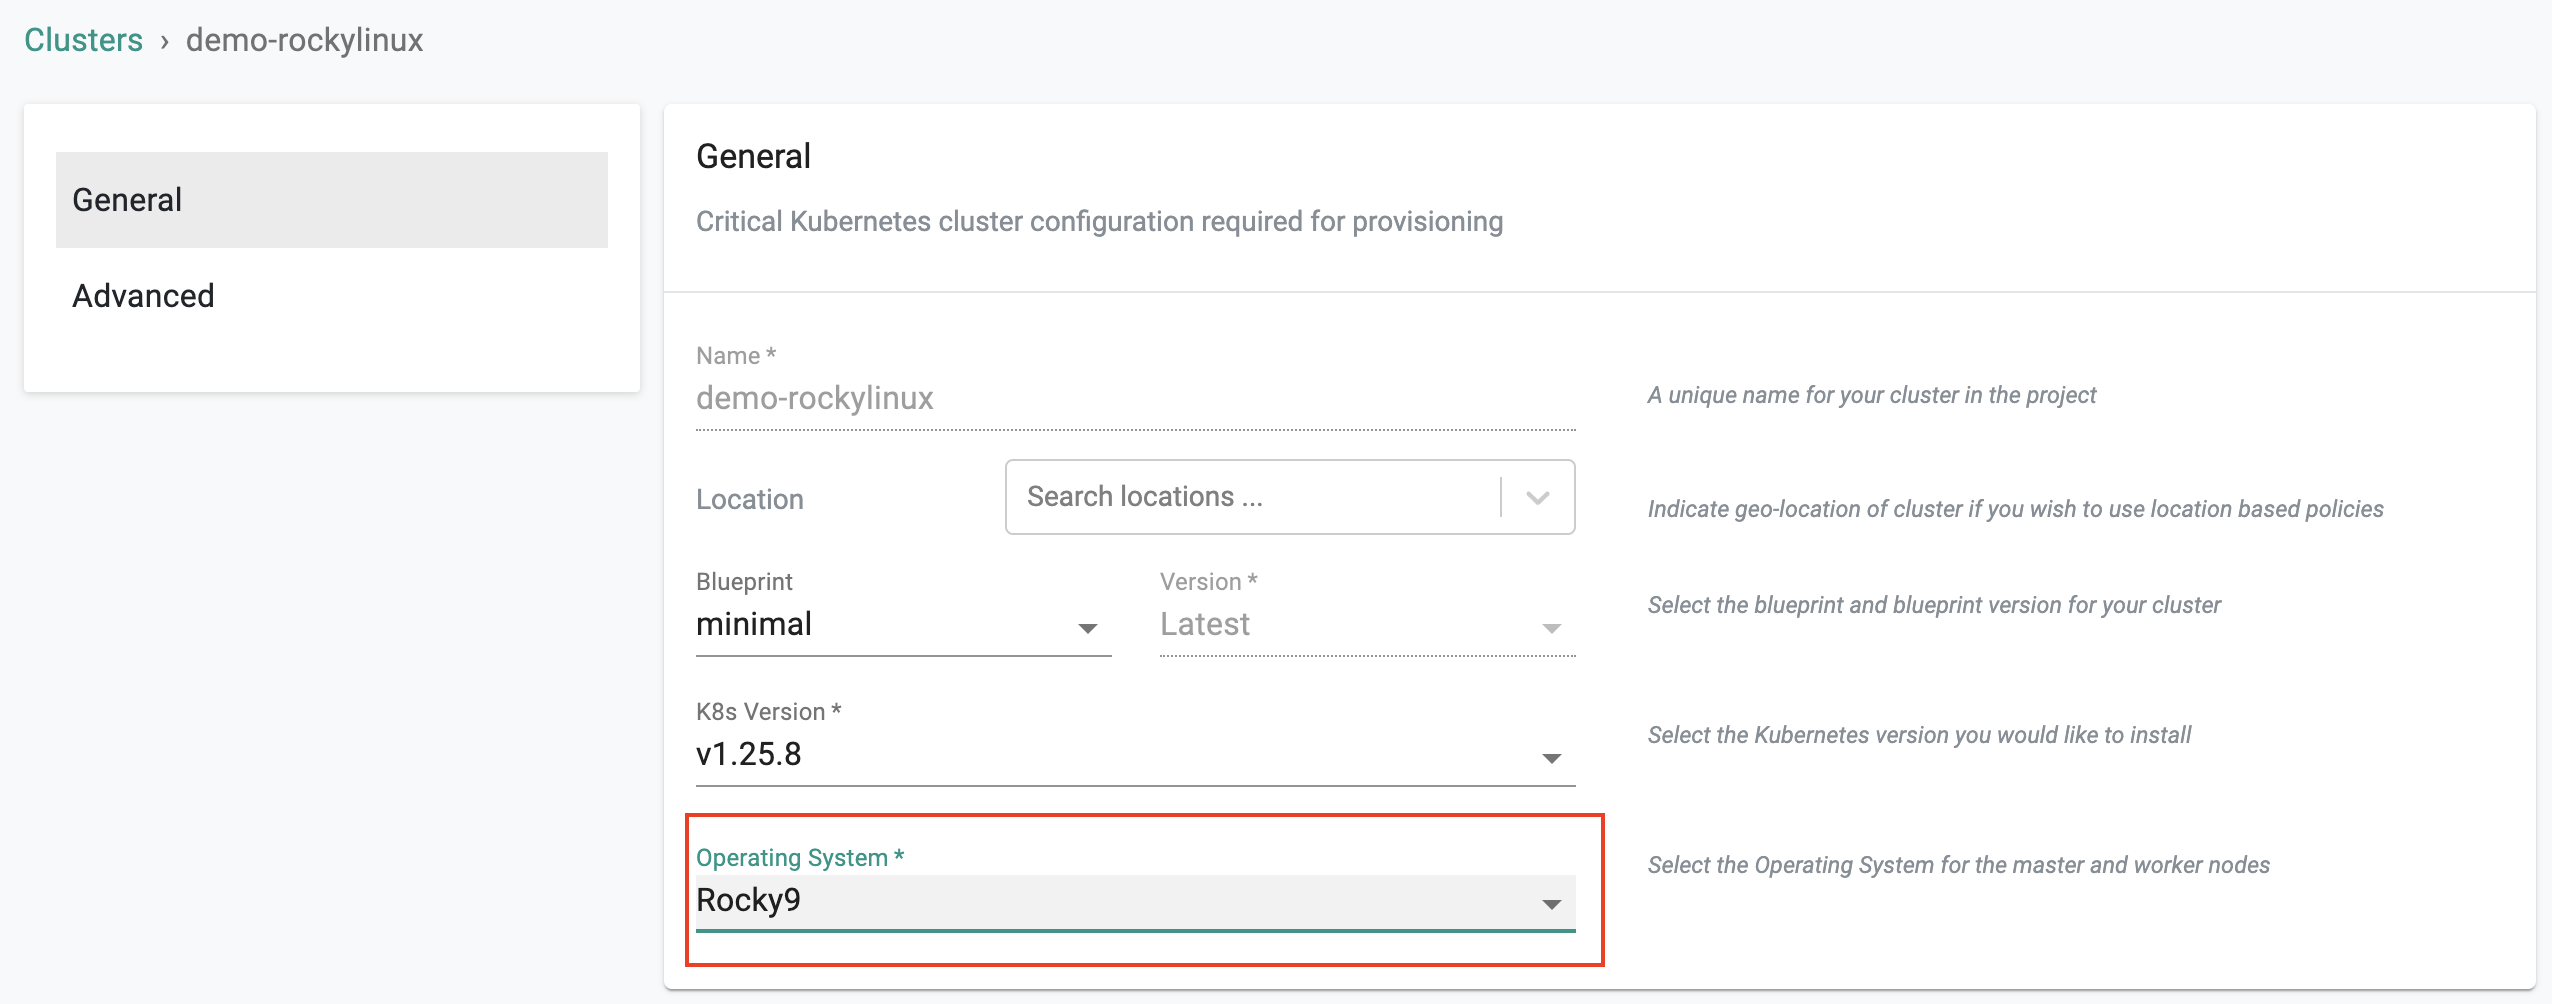Click the 'Select the blueprint and blueprint version' hint
This screenshot has width=2552, height=1004.
tap(1934, 605)
